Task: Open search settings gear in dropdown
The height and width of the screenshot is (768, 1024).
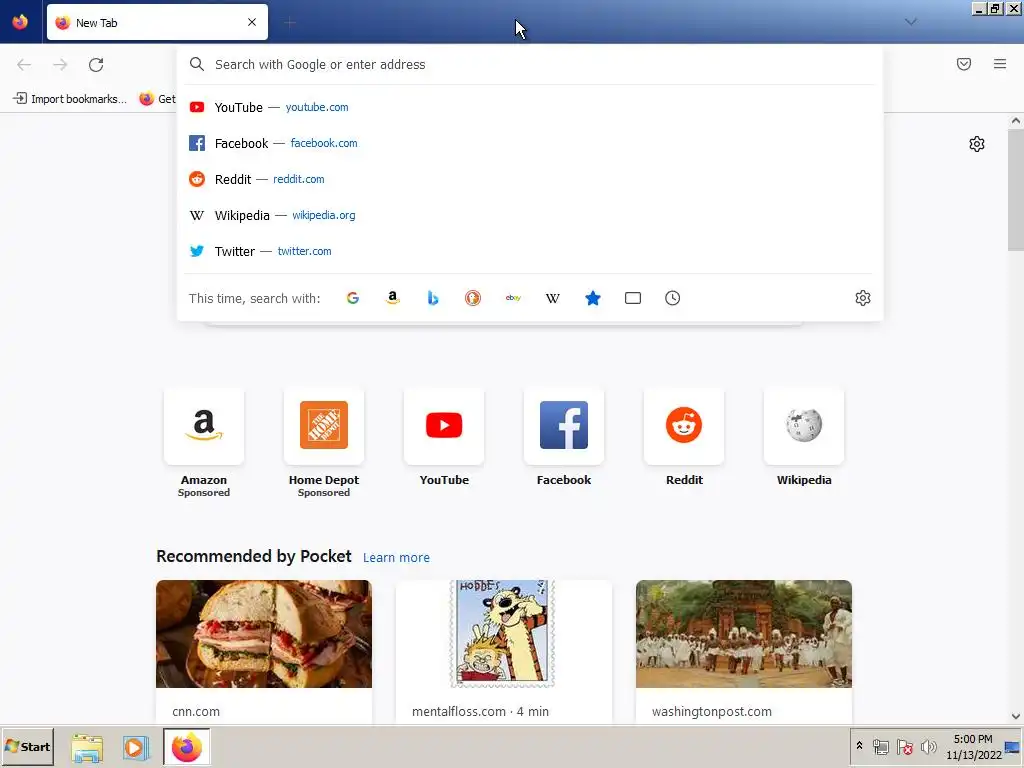Action: pos(863,298)
